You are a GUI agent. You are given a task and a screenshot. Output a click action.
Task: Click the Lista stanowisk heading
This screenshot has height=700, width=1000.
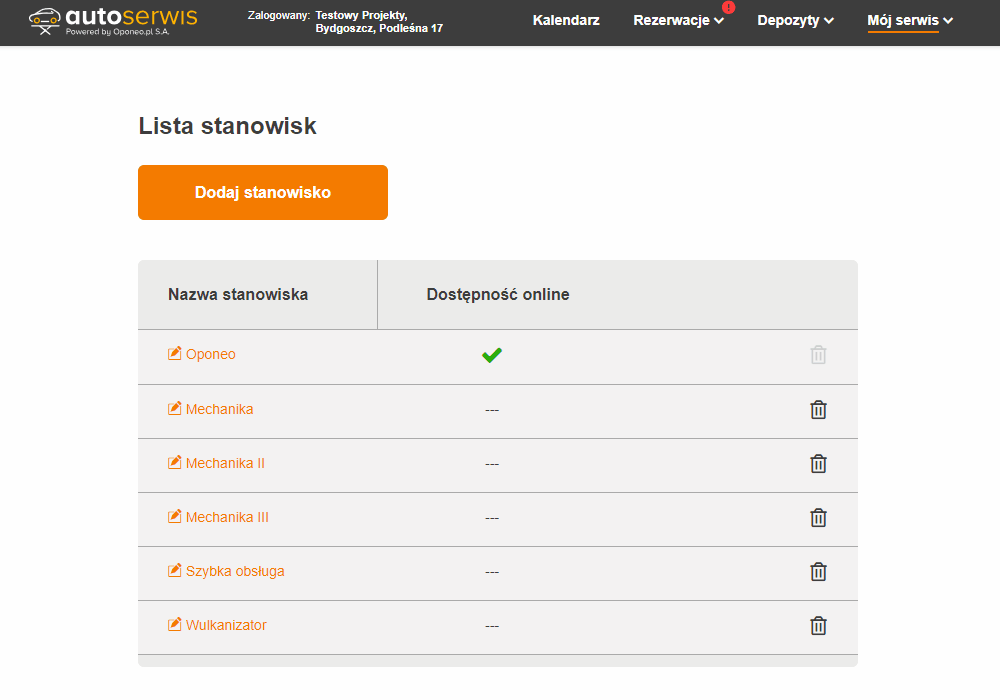click(x=228, y=126)
